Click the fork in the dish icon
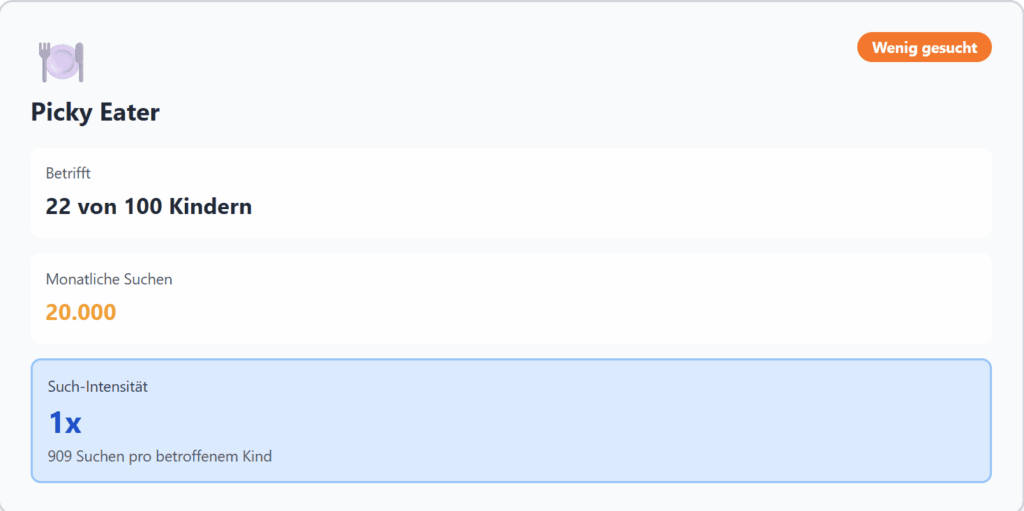 44,60
